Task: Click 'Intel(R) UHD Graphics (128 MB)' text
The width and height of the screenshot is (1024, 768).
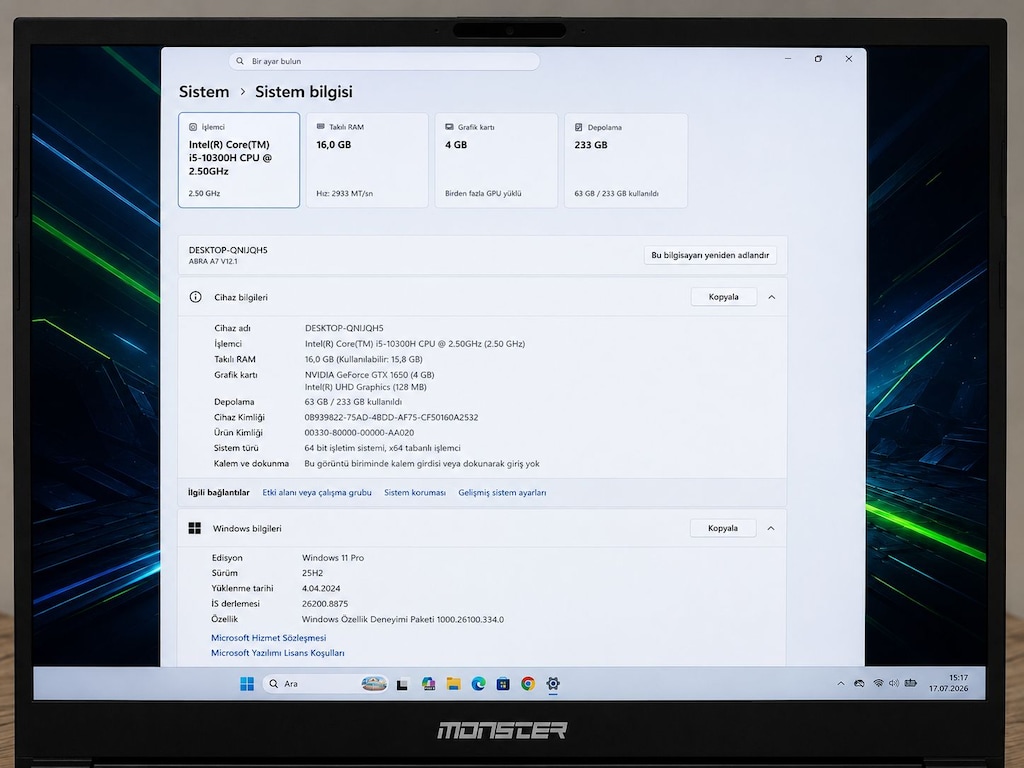Action: click(x=366, y=387)
